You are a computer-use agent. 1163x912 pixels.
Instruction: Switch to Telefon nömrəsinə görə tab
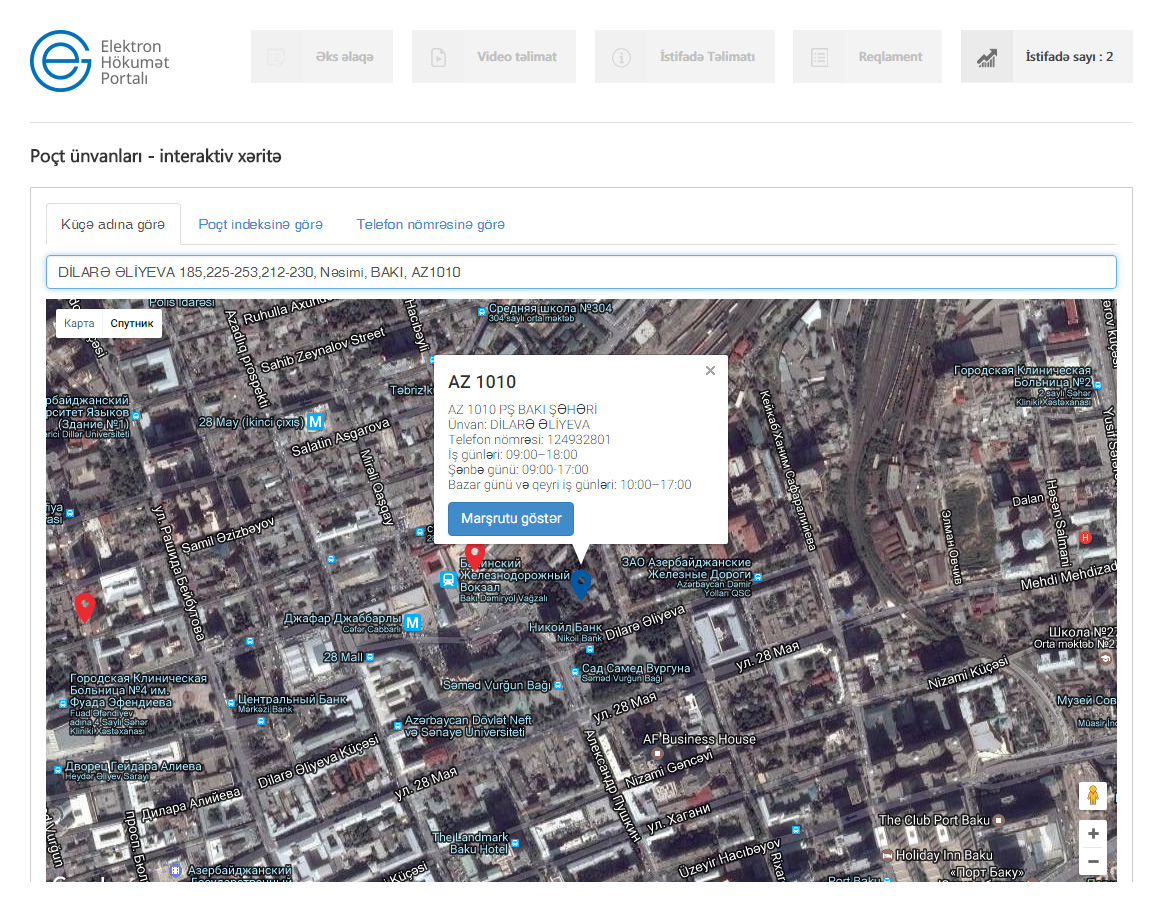[x=430, y=224]
